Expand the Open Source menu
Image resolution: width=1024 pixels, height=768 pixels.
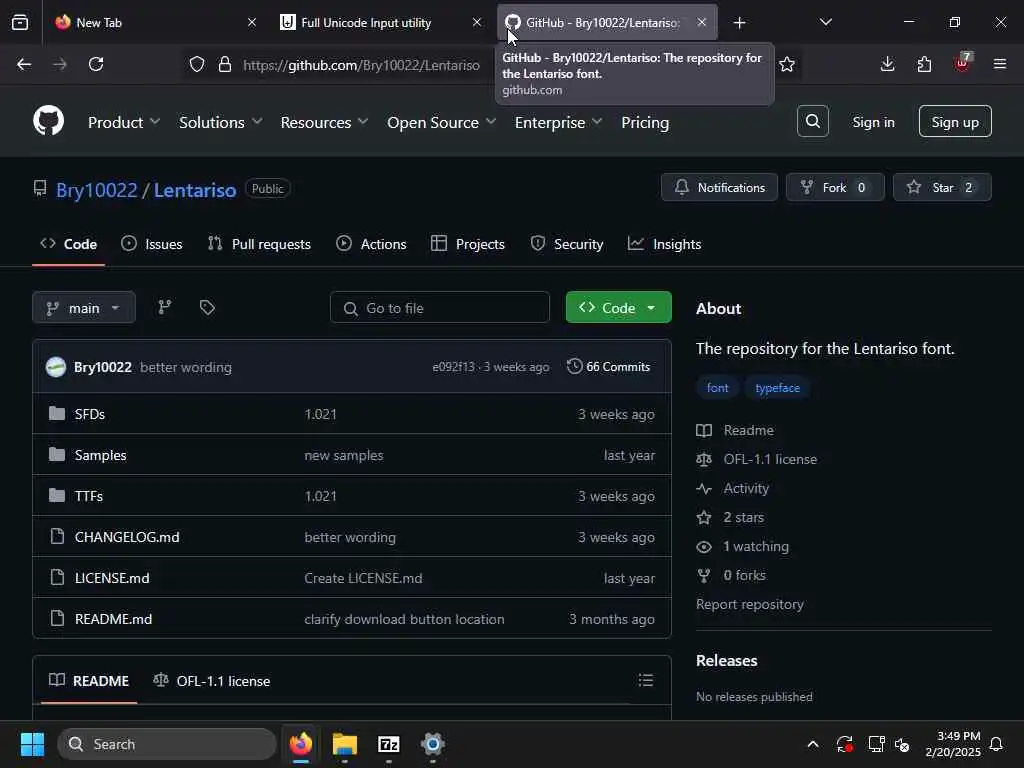click(x=441, y=122)
